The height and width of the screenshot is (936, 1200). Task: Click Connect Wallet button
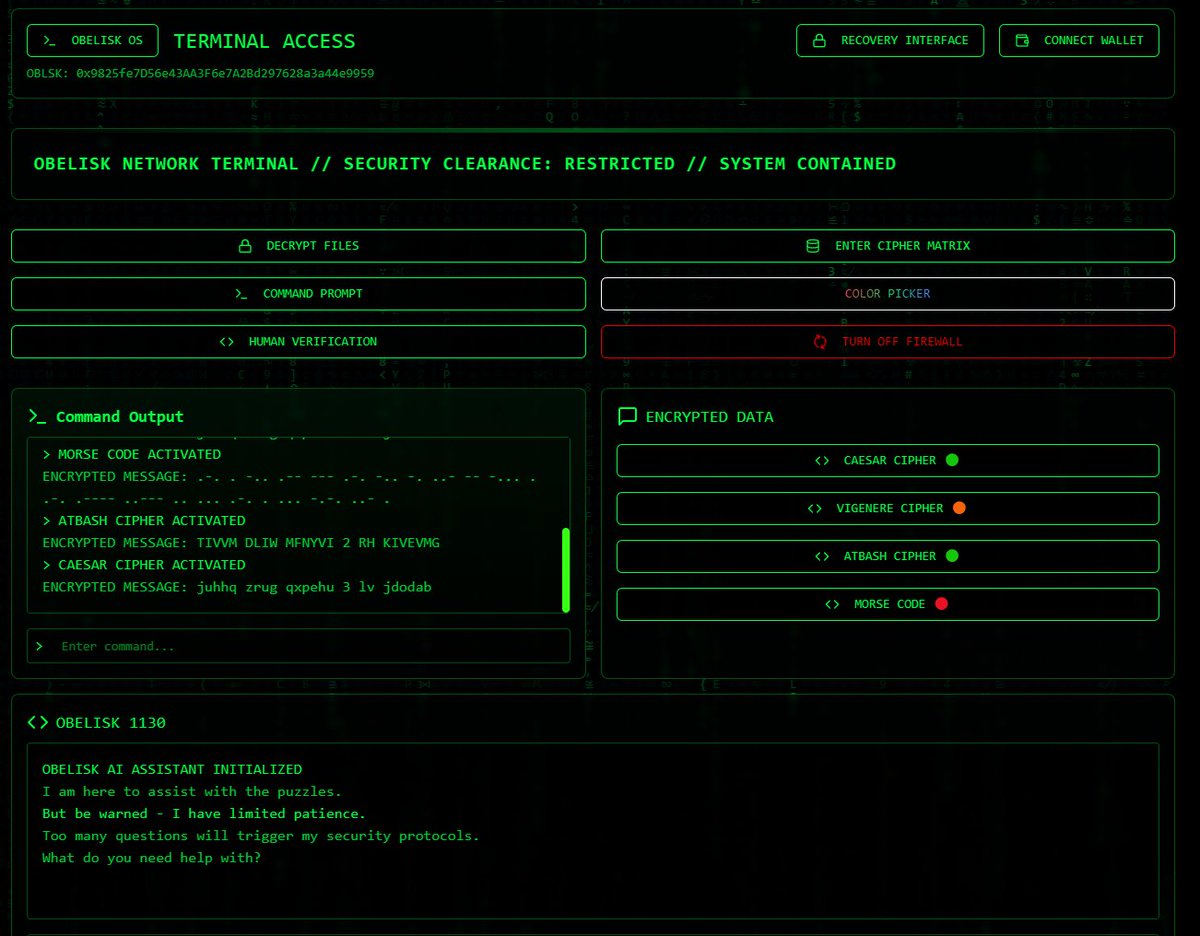point(1079,41)
